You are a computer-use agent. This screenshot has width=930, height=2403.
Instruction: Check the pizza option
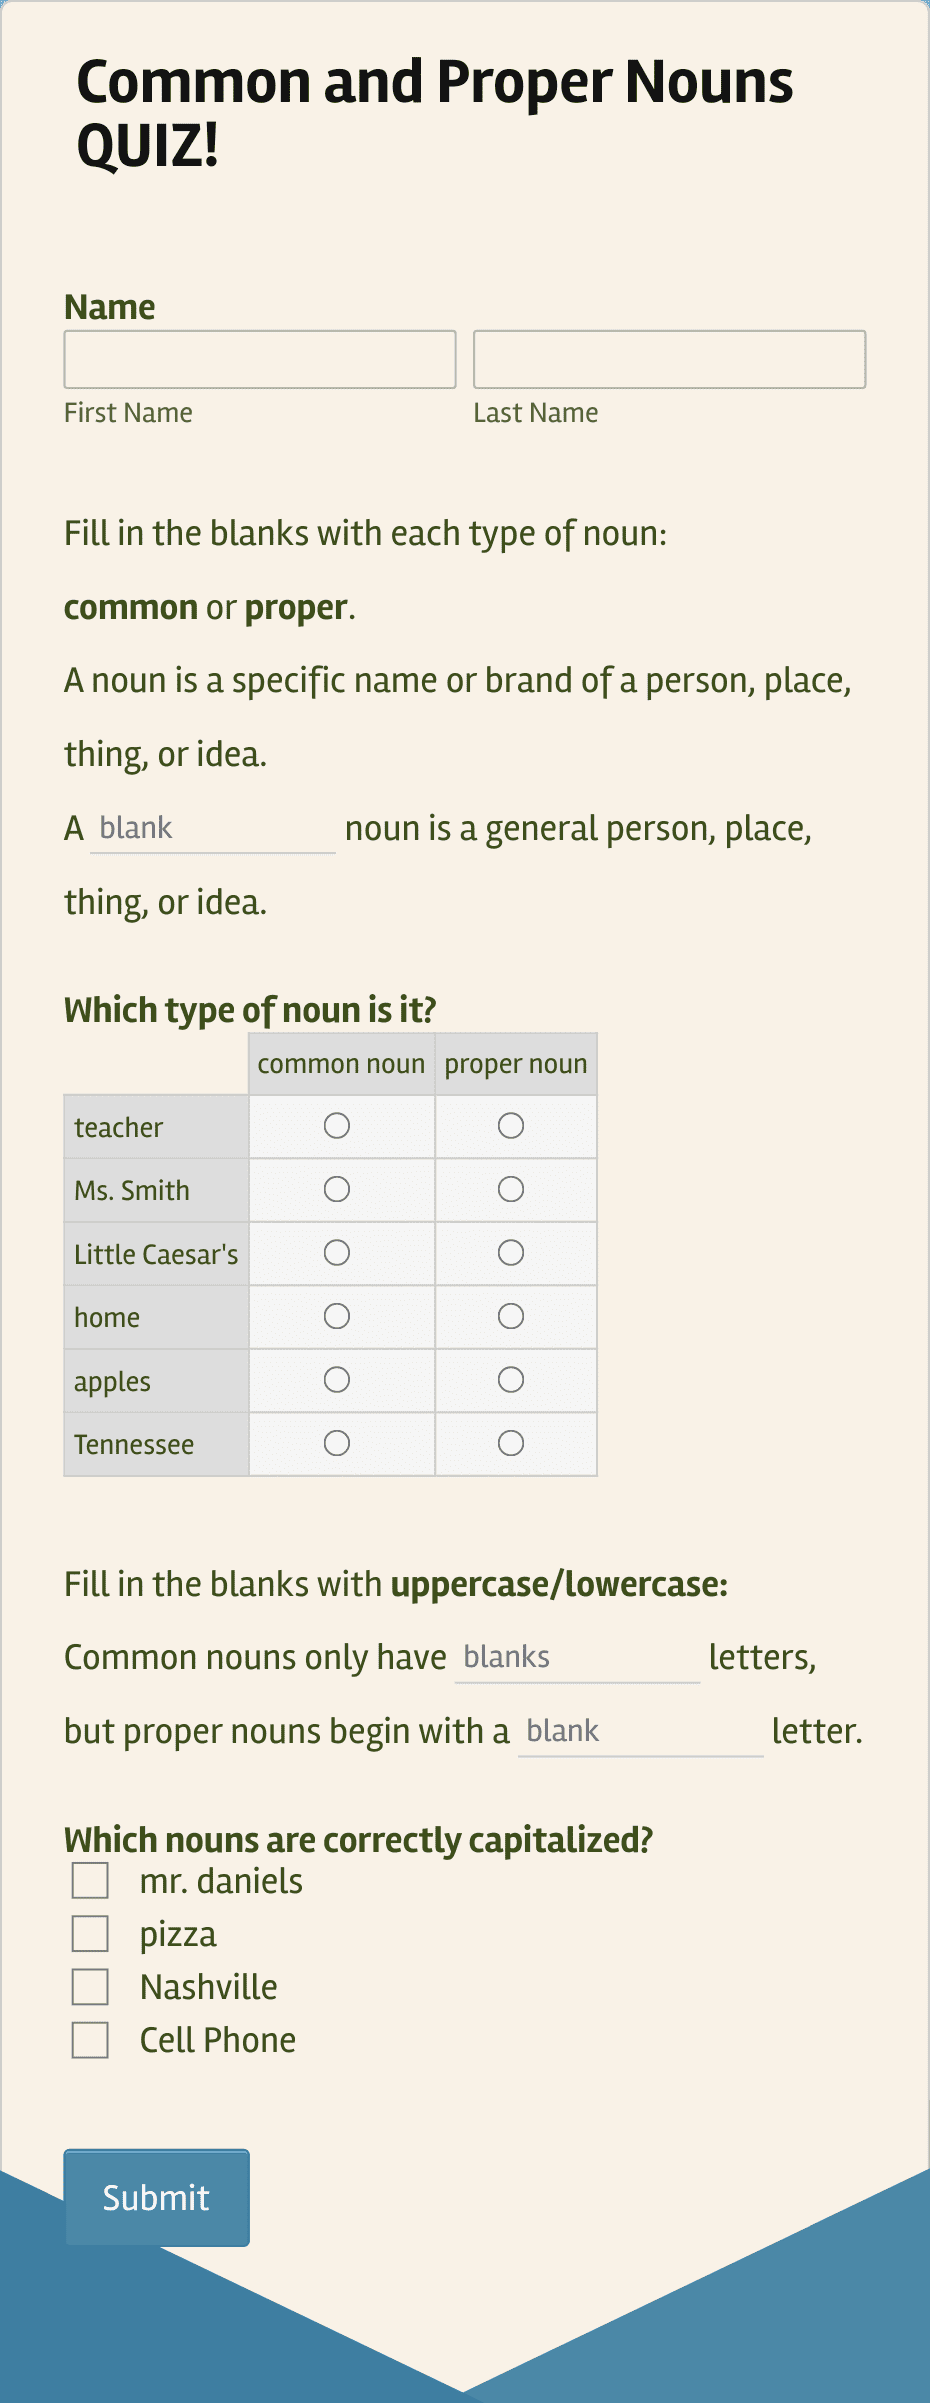pos(90,1933)
